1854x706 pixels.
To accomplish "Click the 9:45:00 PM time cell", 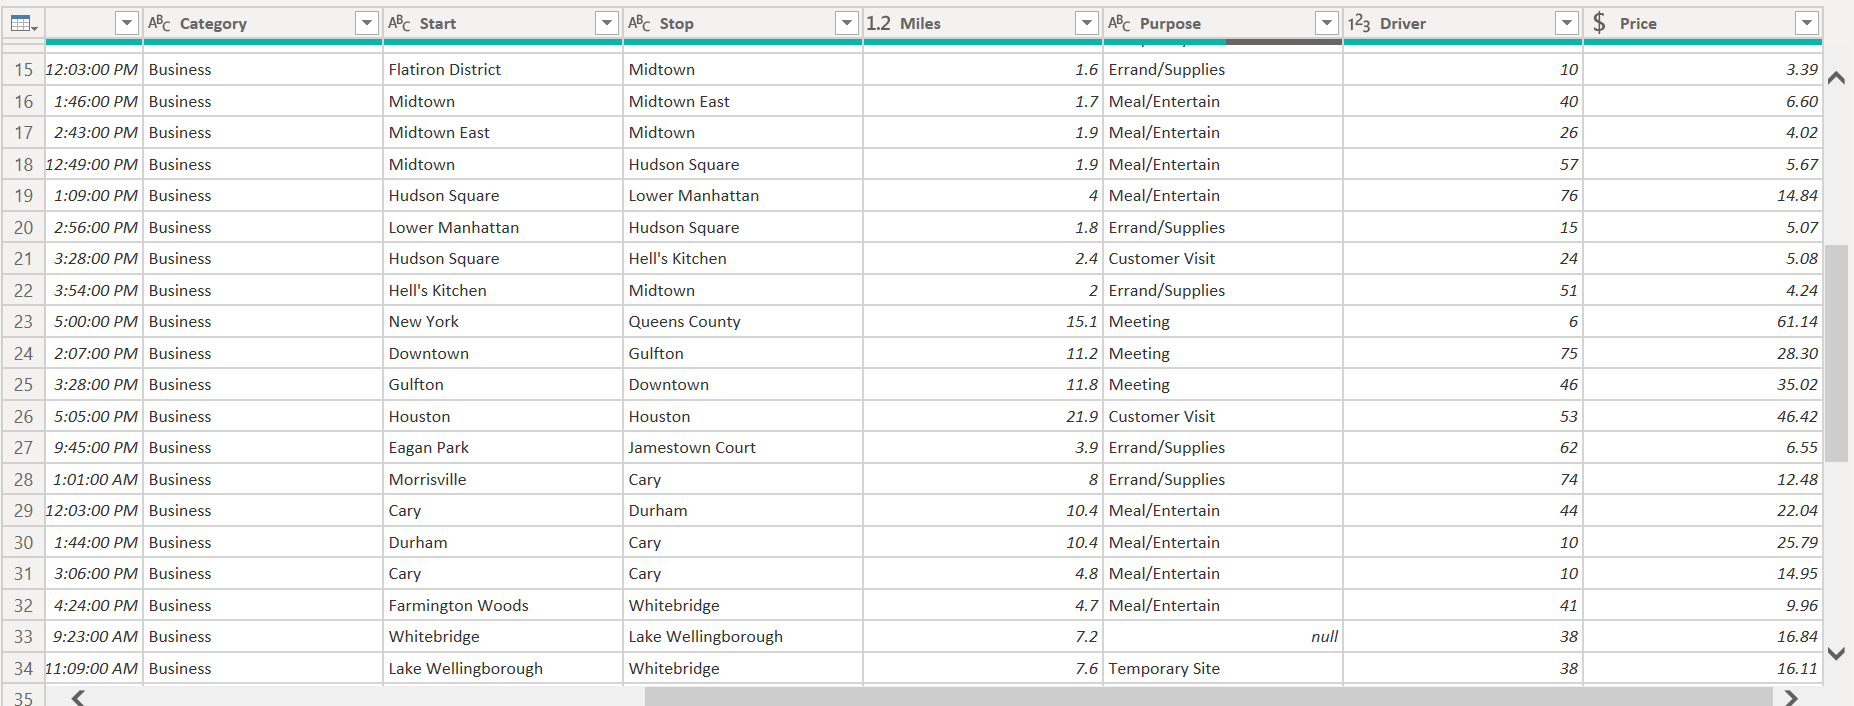I will tap(94, 447).
